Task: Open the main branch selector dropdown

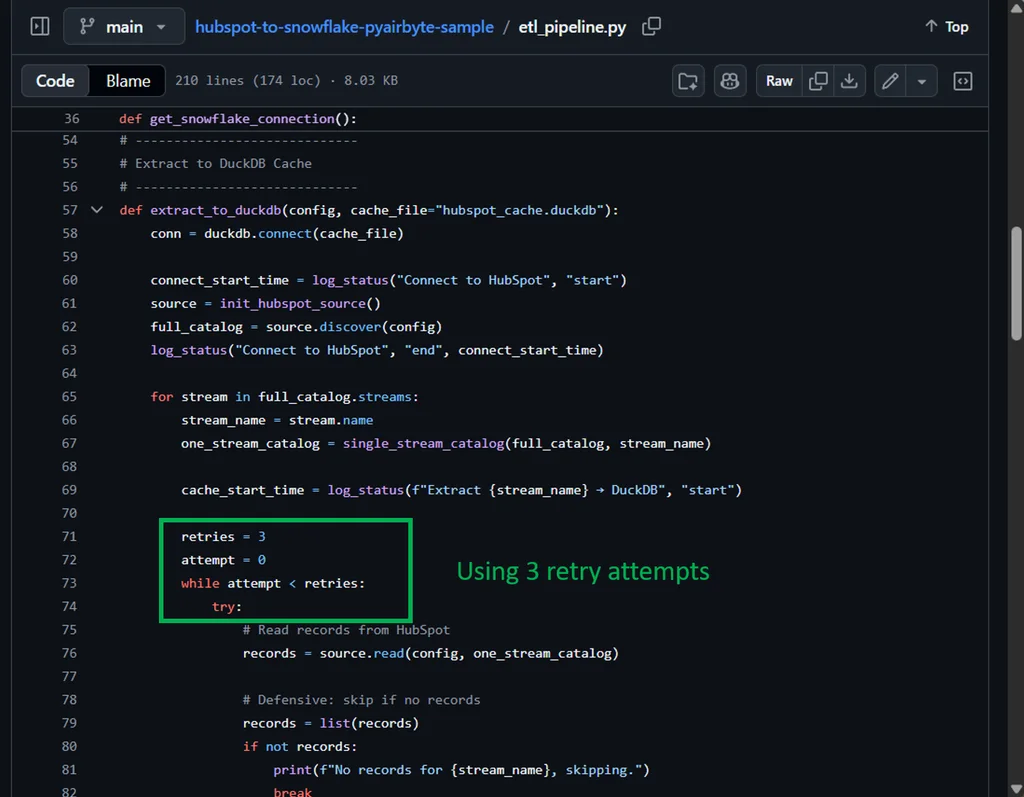Action: [x=124, y=27]
